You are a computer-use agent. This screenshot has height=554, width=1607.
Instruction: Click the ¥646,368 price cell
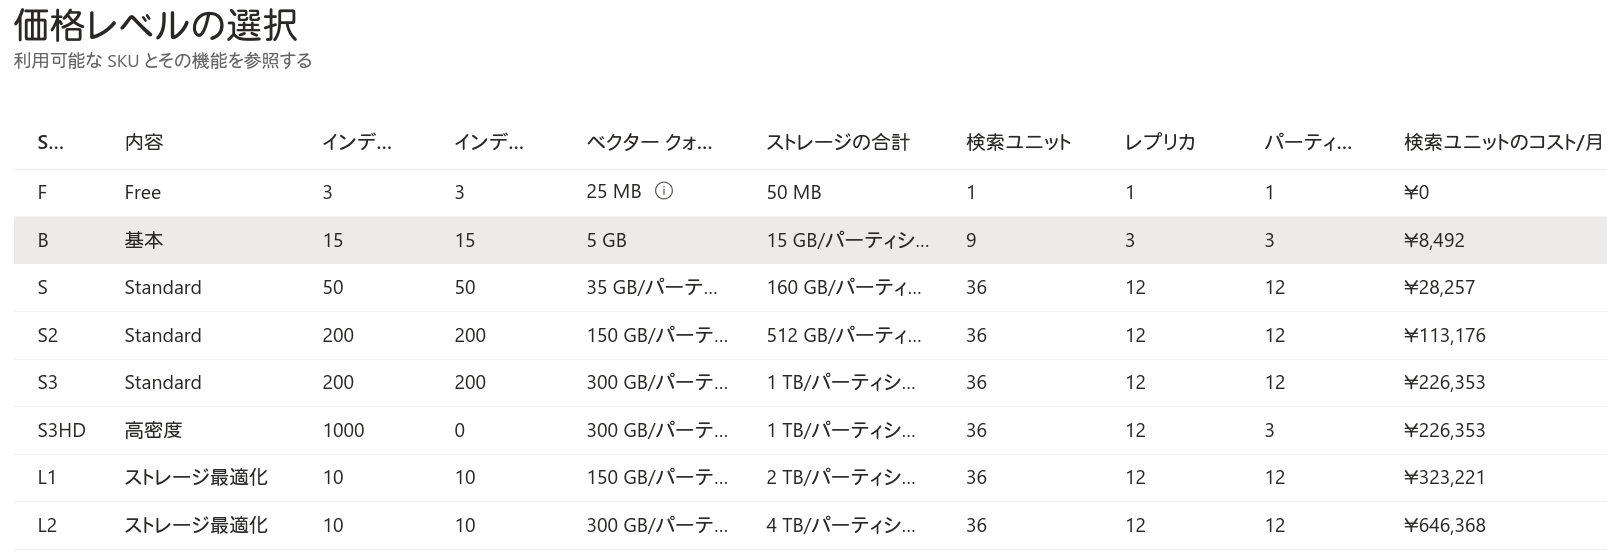tap(1445, 525)
